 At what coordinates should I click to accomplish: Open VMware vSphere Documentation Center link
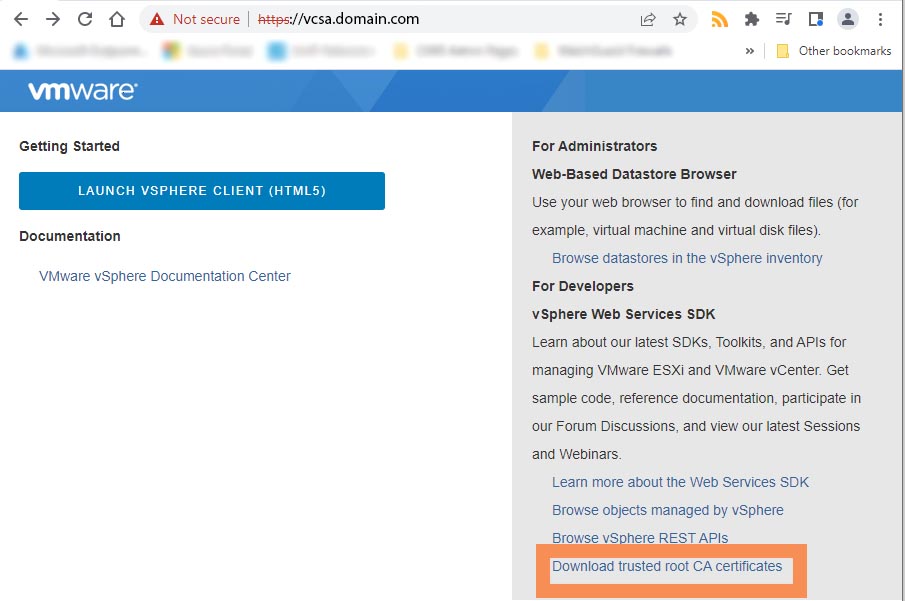tap(164, 276)
